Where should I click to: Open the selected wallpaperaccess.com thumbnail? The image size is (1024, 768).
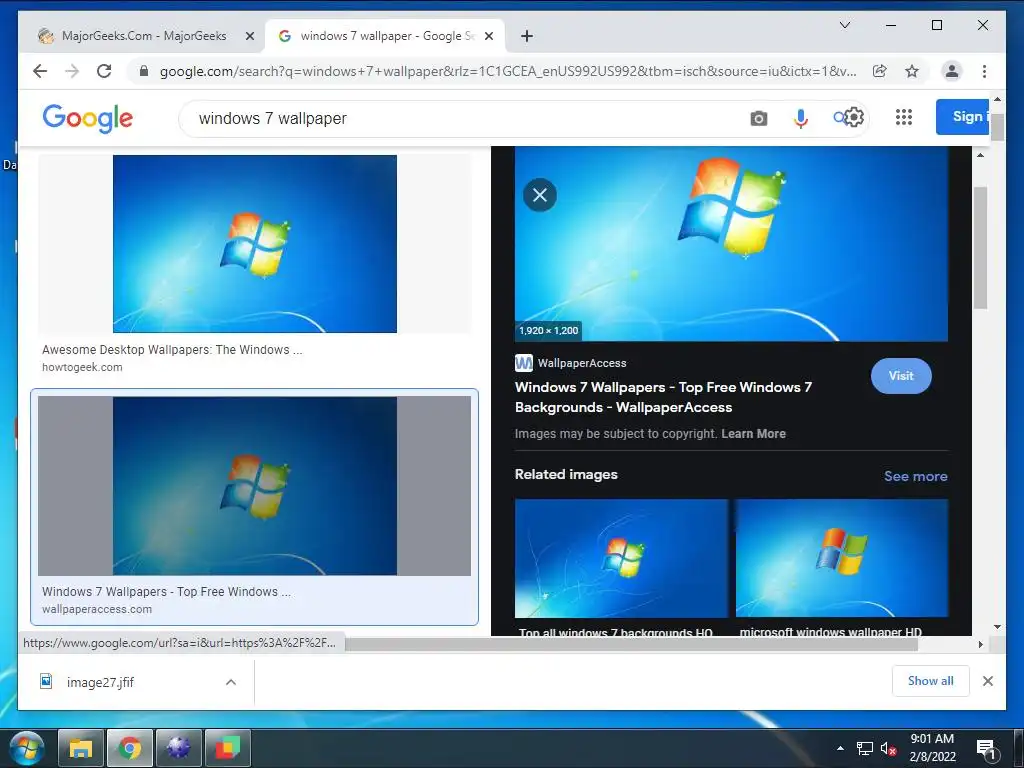click(255, 486)
